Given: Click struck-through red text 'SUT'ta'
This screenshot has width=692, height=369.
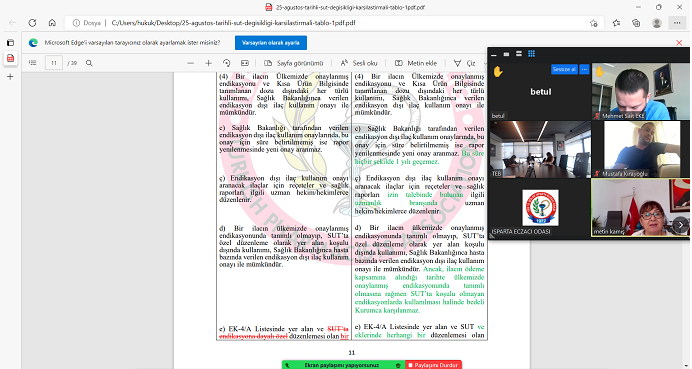Looking at the screenshot, I should [338, 329].
